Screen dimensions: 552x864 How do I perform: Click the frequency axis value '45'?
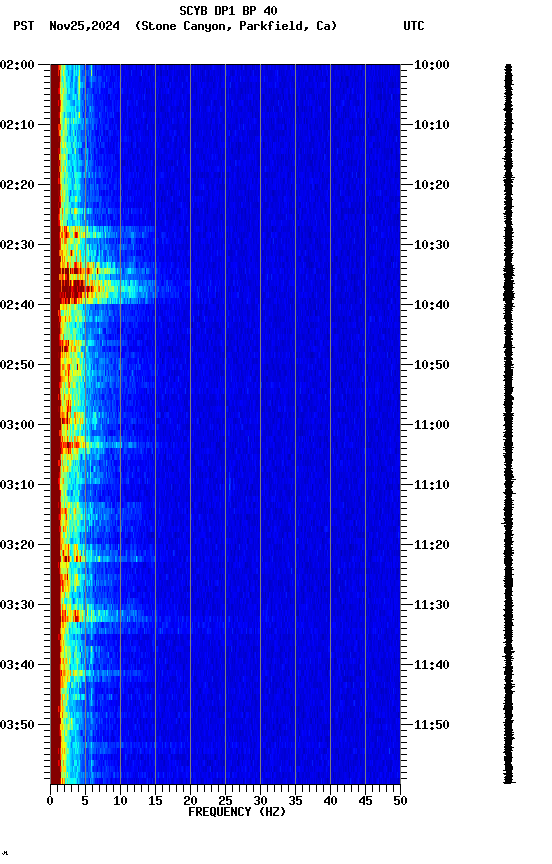click(x=365, y=801)
